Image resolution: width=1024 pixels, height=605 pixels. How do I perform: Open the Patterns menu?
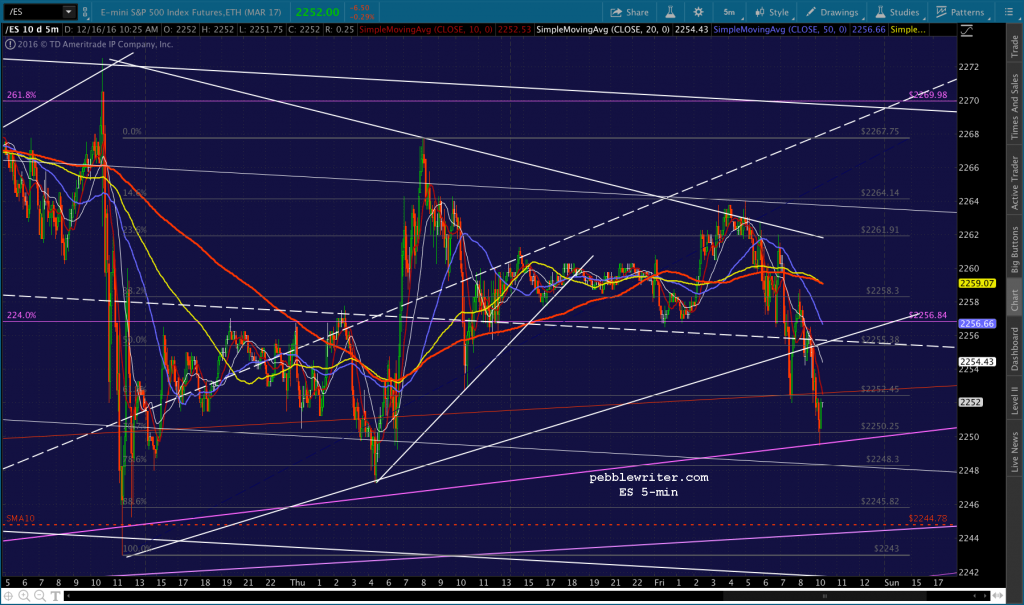pos(960,12)
